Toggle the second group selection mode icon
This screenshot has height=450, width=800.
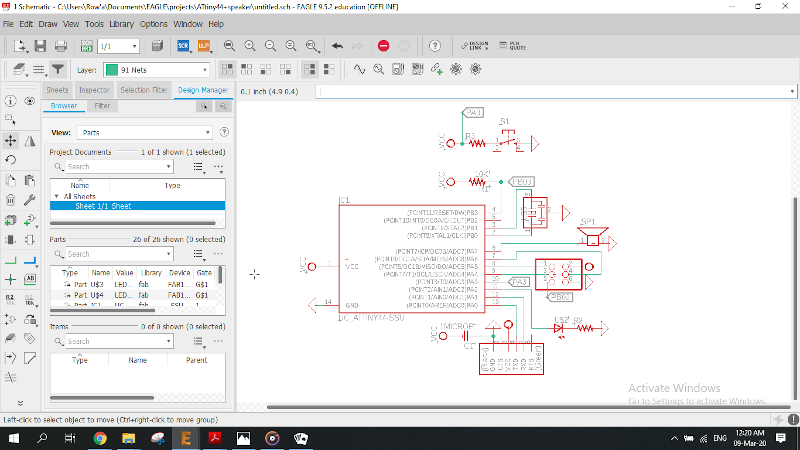tap(247, 69)
